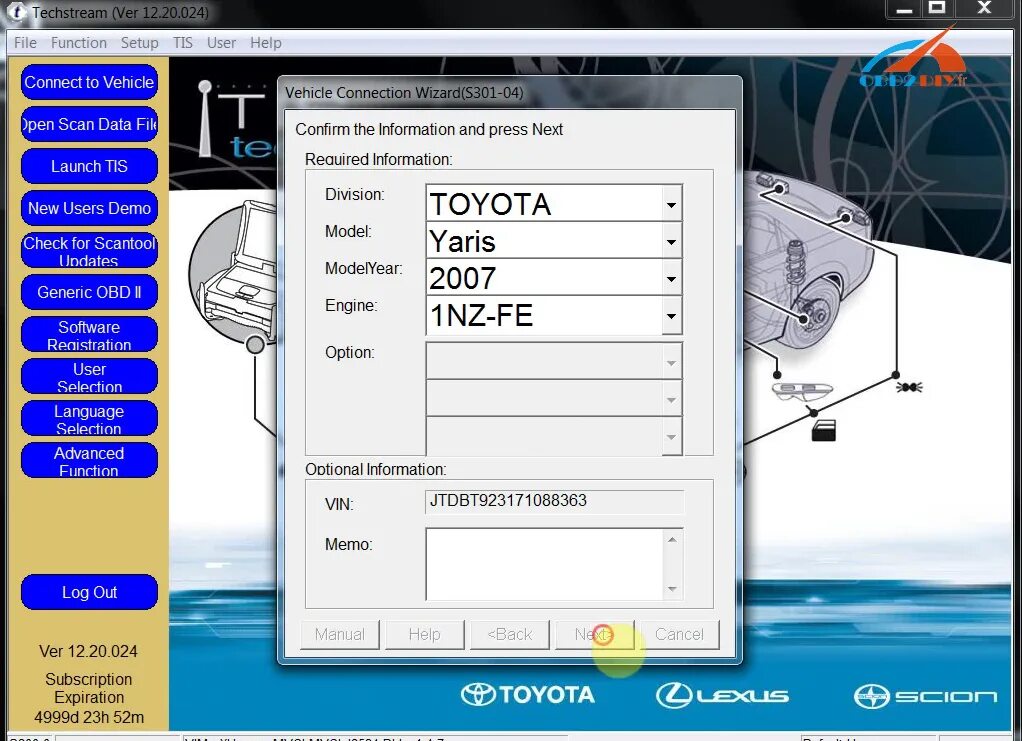
Task: Open the User menu
Action: (x=221, y=43)
